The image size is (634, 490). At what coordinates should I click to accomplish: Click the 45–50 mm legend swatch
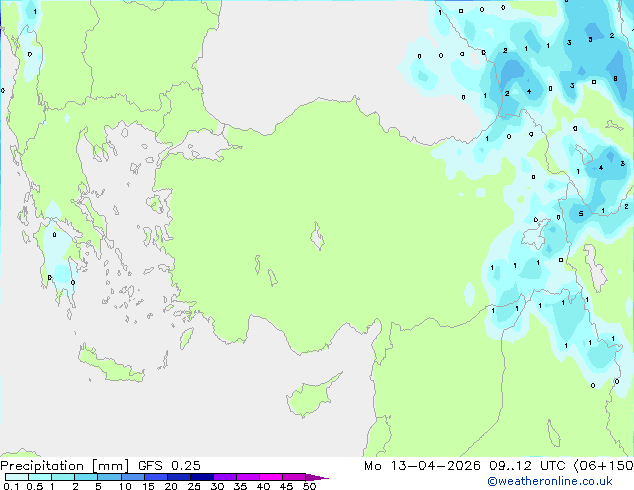pyautogui.click(x=294, y=477)
